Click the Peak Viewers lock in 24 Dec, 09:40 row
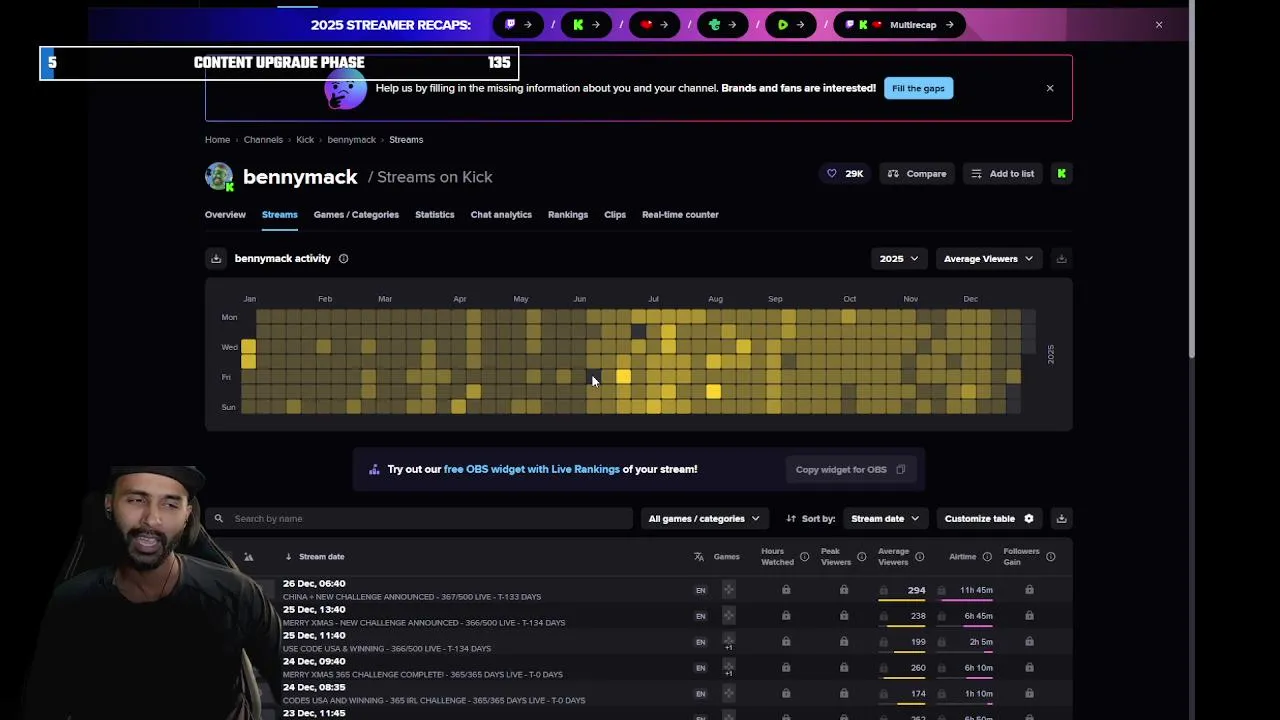 (x=844, y=668)
